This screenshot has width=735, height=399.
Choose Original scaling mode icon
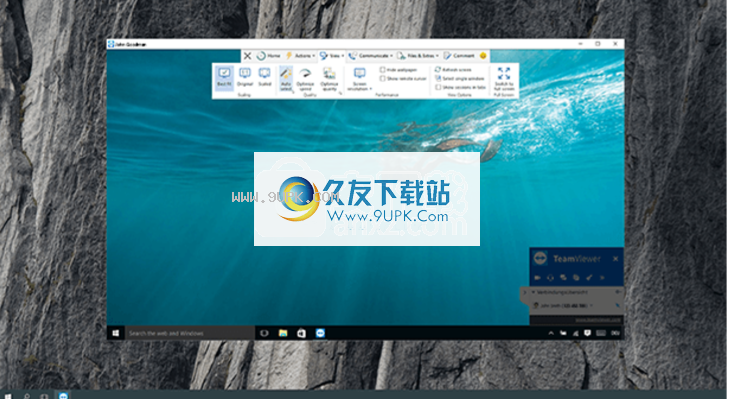pos(244,74)
